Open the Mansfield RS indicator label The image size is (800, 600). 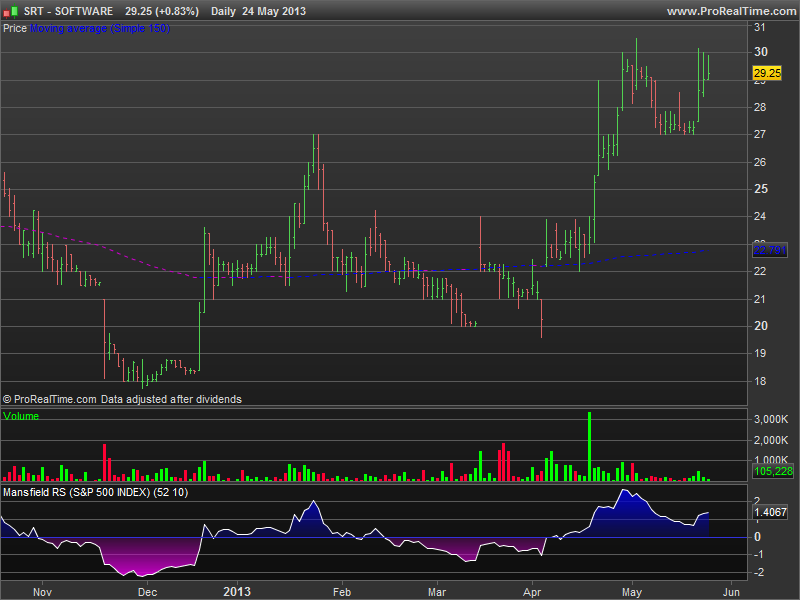coord(95,492)
